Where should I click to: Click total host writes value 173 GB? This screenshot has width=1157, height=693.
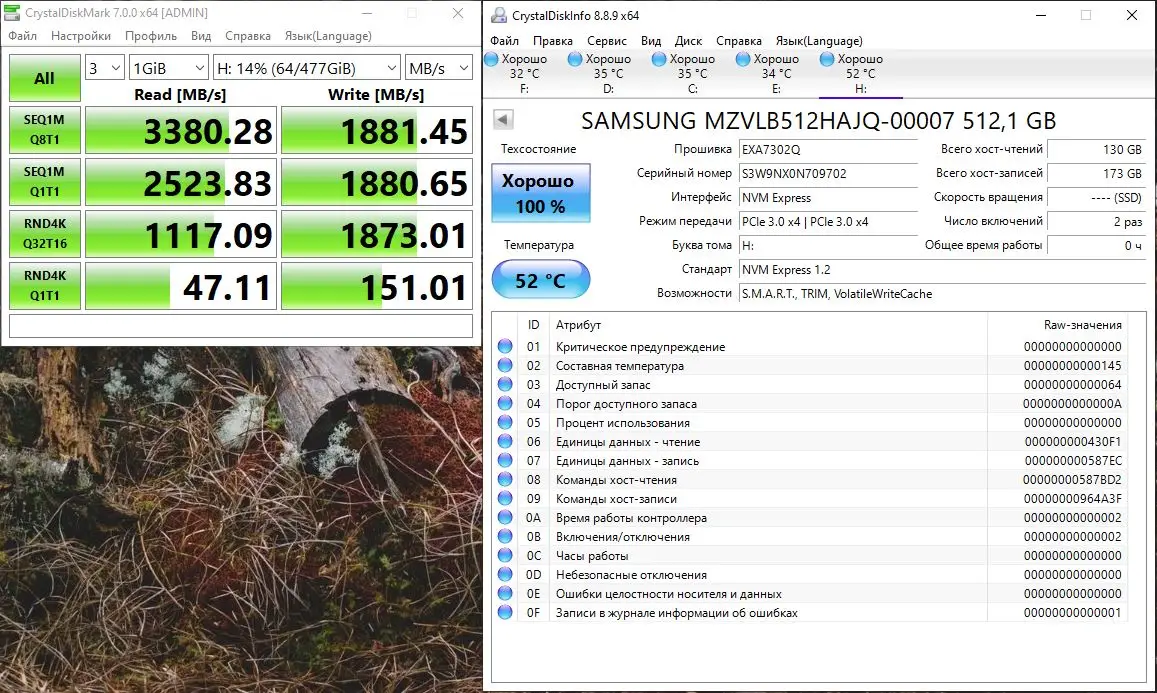click(x=1095, y=173)
